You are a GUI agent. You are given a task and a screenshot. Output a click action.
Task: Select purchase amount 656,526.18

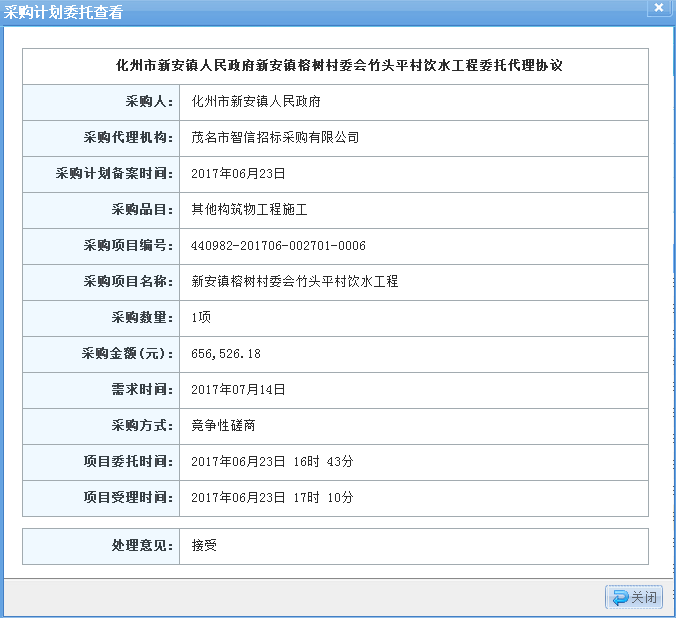pos(226,354)
